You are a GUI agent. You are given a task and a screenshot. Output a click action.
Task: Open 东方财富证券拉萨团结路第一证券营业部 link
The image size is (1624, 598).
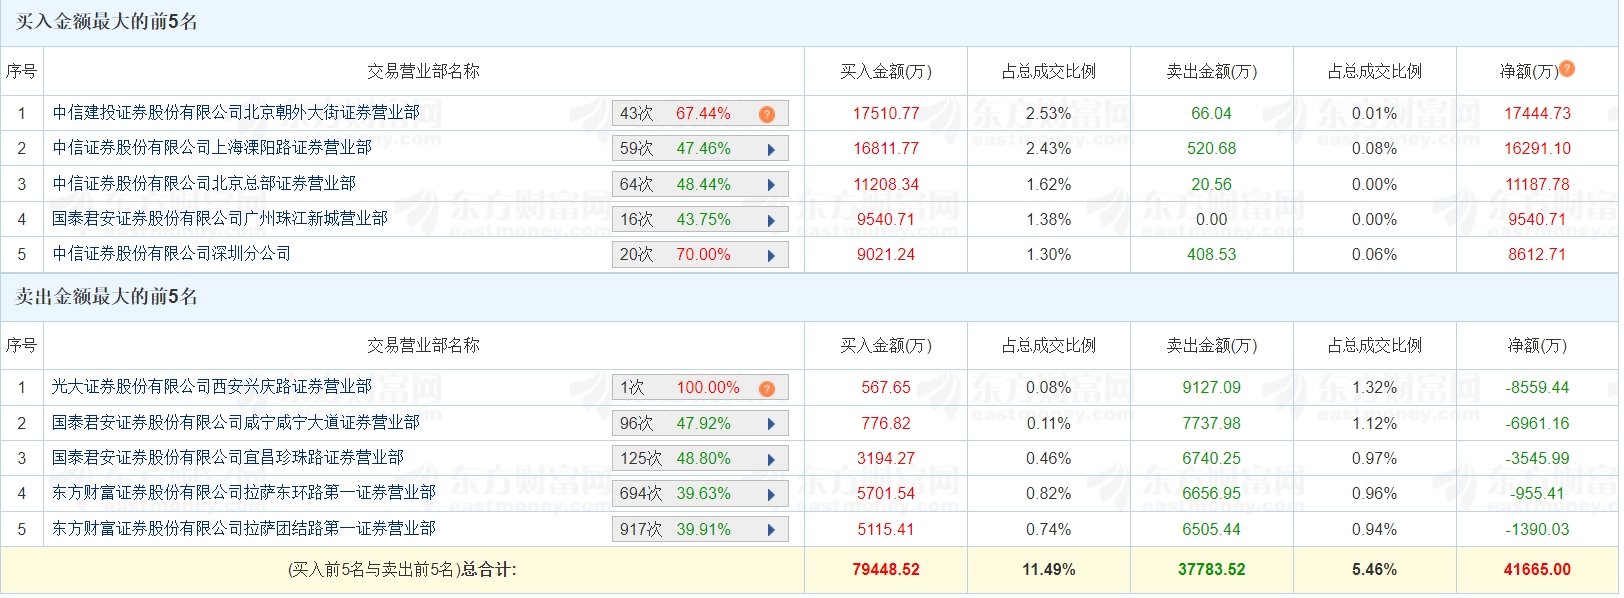coord(244,529)
